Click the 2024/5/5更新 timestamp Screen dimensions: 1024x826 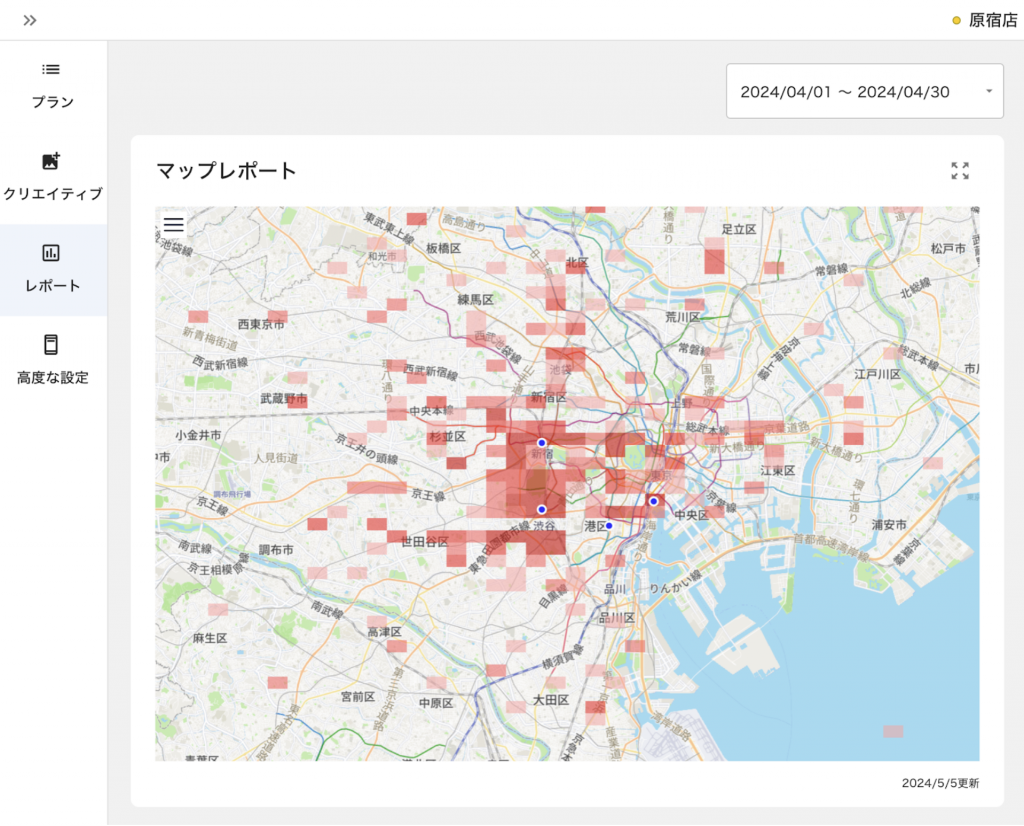pyautogui.click(x=940, y=783)
